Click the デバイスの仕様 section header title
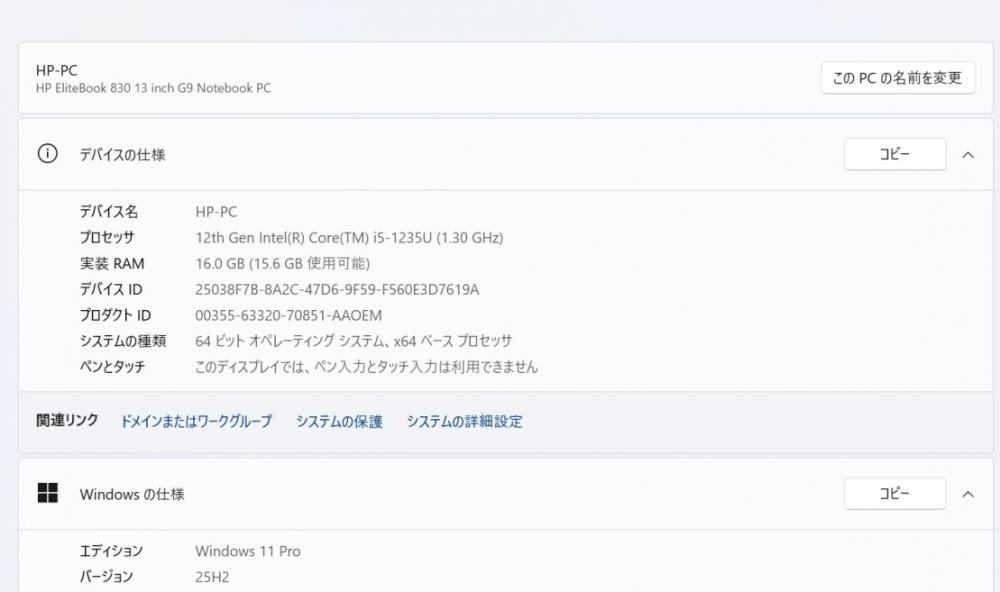This screenshot has height=592, width=1000. click(x=122, y=154)
